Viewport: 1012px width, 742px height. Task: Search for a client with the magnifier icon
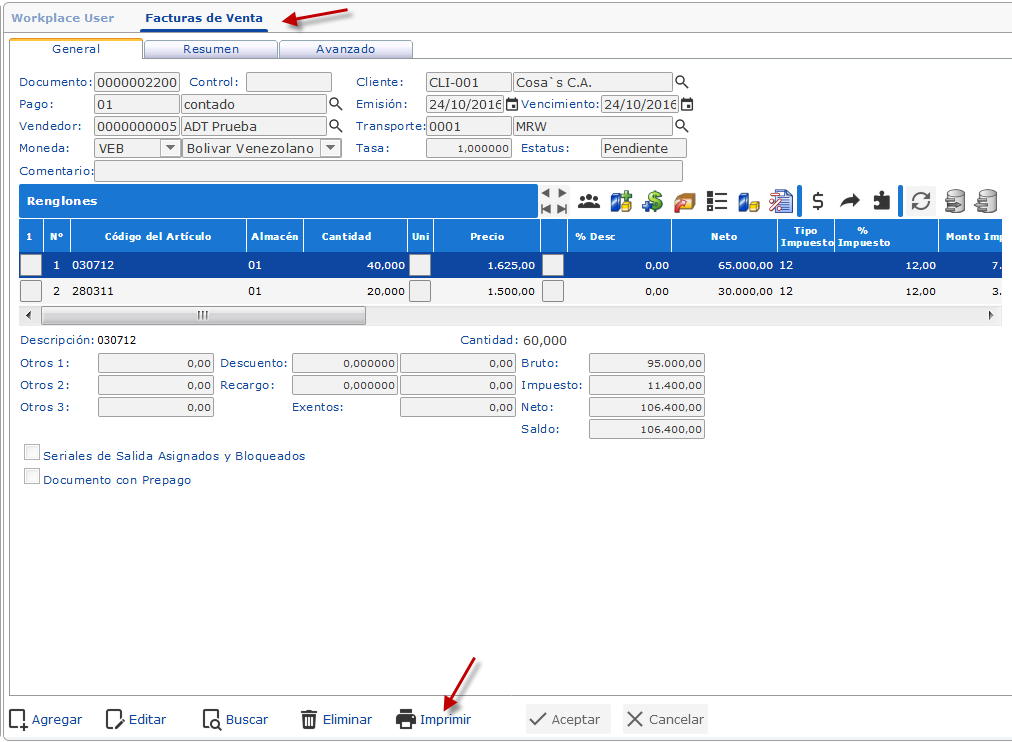[x=682, y=82]
